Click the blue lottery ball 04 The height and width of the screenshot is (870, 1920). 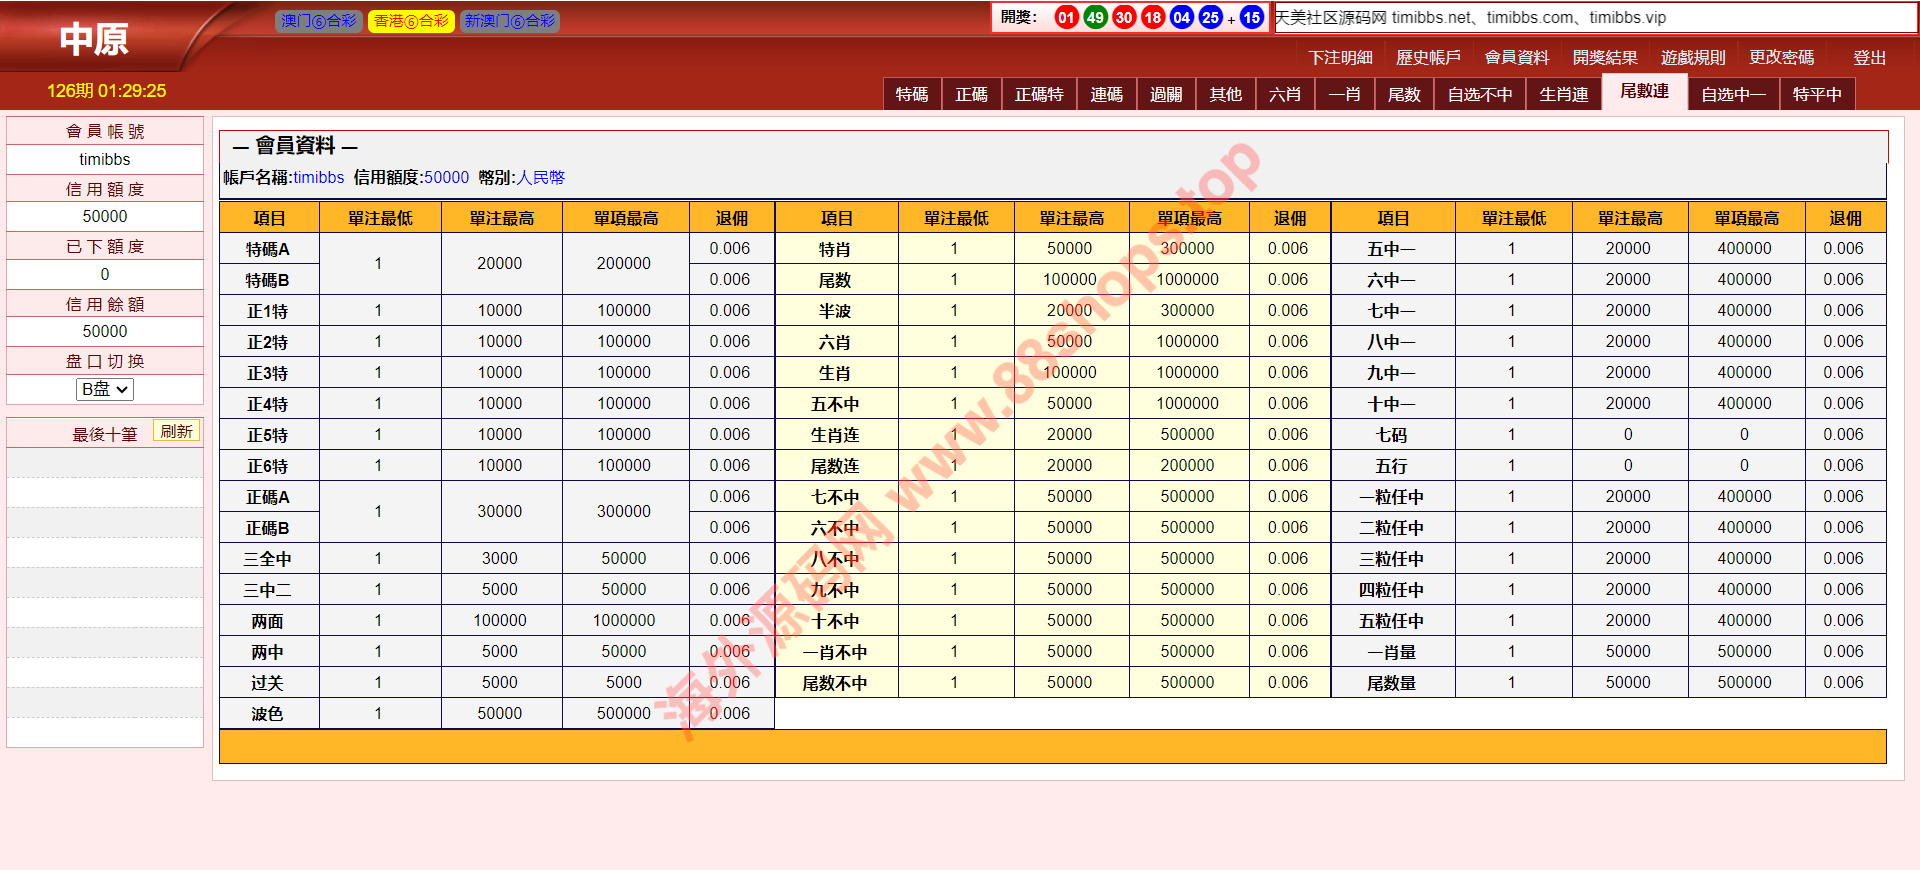pos(1181,17)
